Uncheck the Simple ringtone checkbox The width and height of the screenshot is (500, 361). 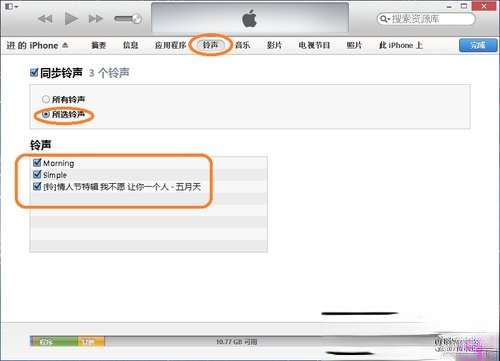37,174
